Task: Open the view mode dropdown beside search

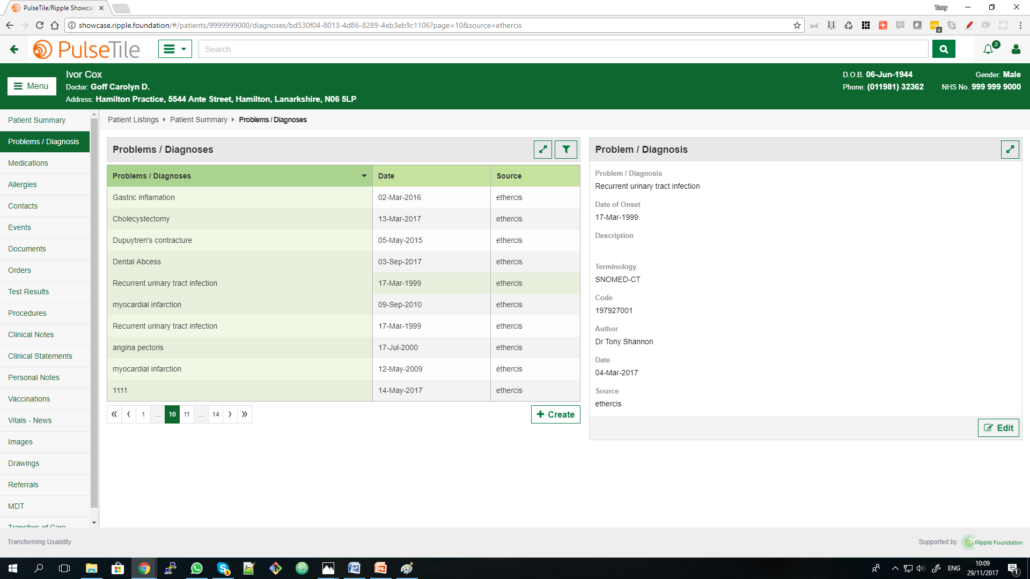Action: pyautogui.click(x=174, y=49)
